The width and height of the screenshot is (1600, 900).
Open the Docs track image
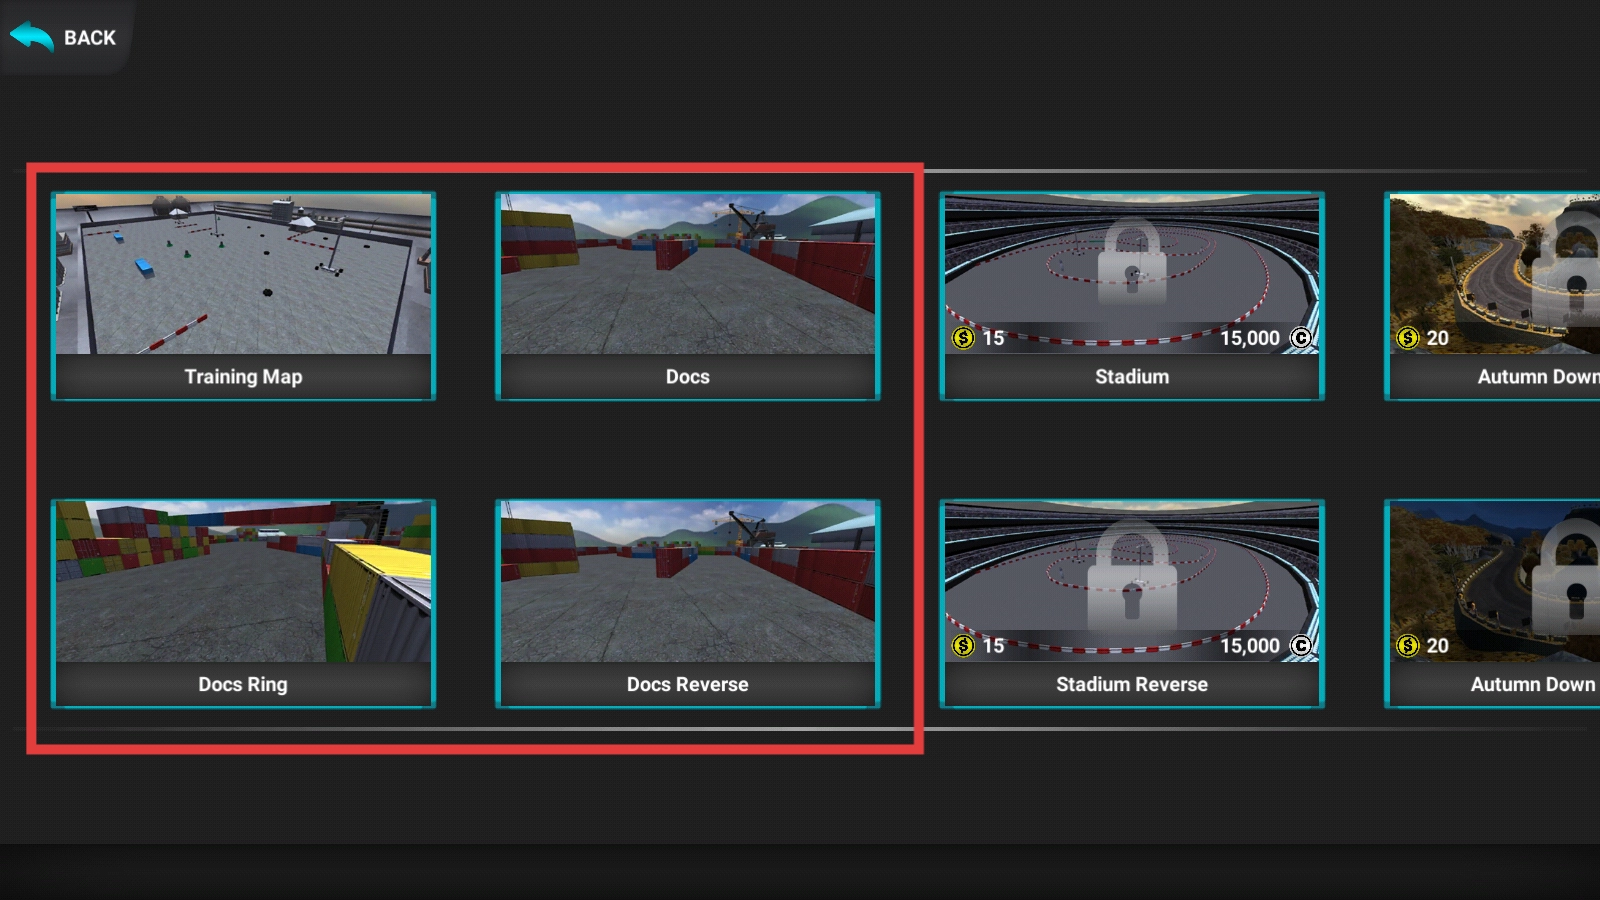pyautogui.click(x=687, y=274)
